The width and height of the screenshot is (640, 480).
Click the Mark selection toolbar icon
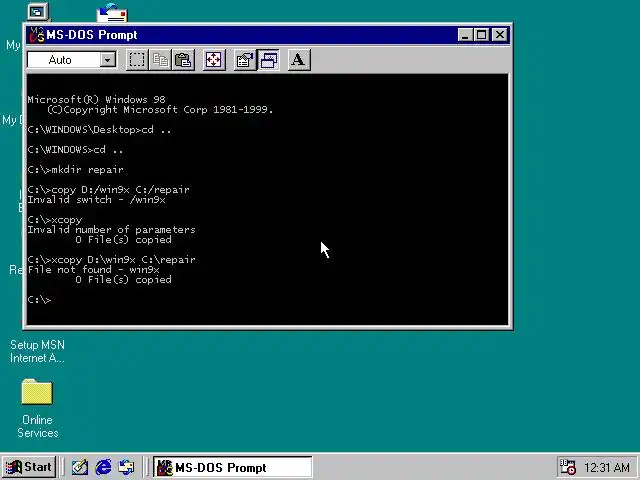pos(137,60)
